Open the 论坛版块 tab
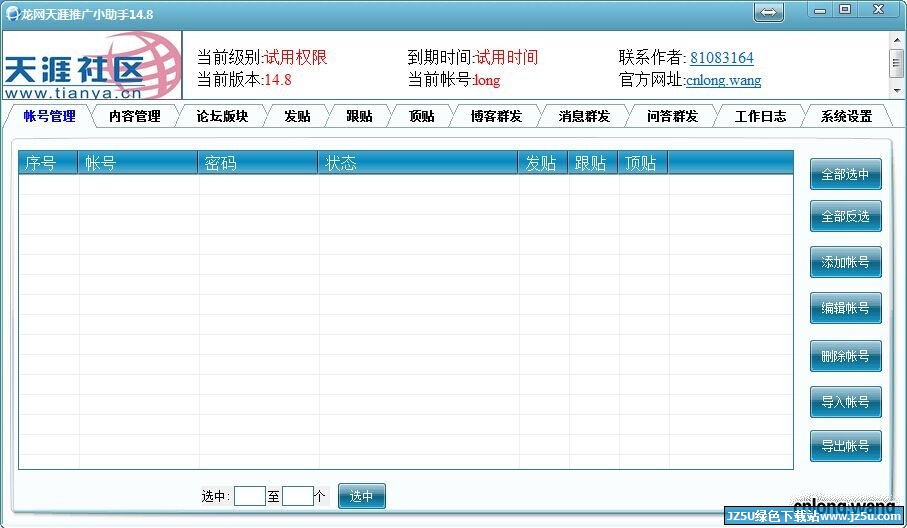This screenshot has height=528, width=907. [x=222, y=116]
